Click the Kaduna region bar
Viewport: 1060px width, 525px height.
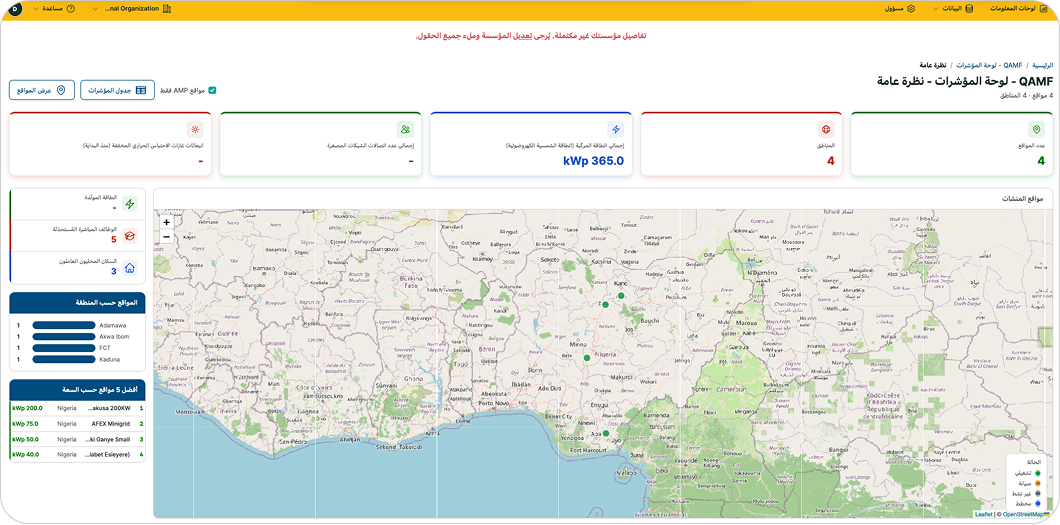64,359
